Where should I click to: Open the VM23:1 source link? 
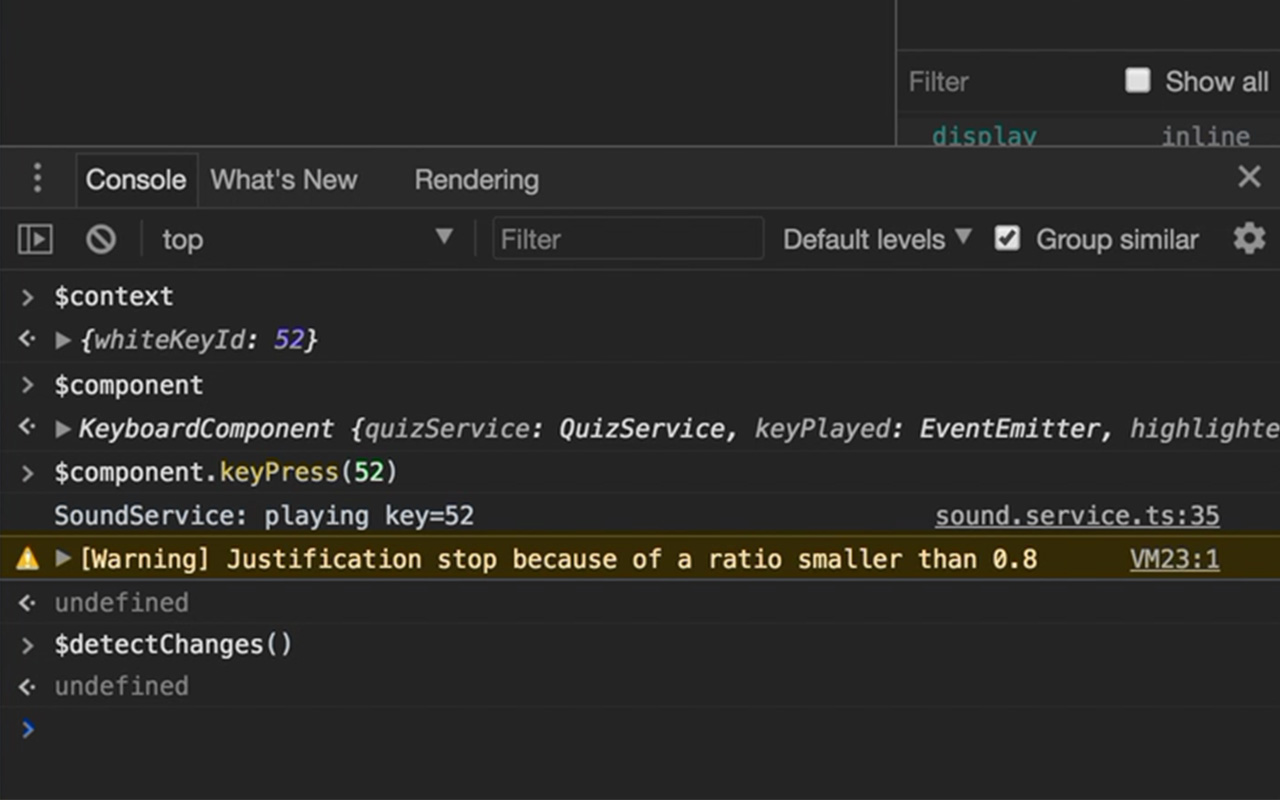point(1174,558)
